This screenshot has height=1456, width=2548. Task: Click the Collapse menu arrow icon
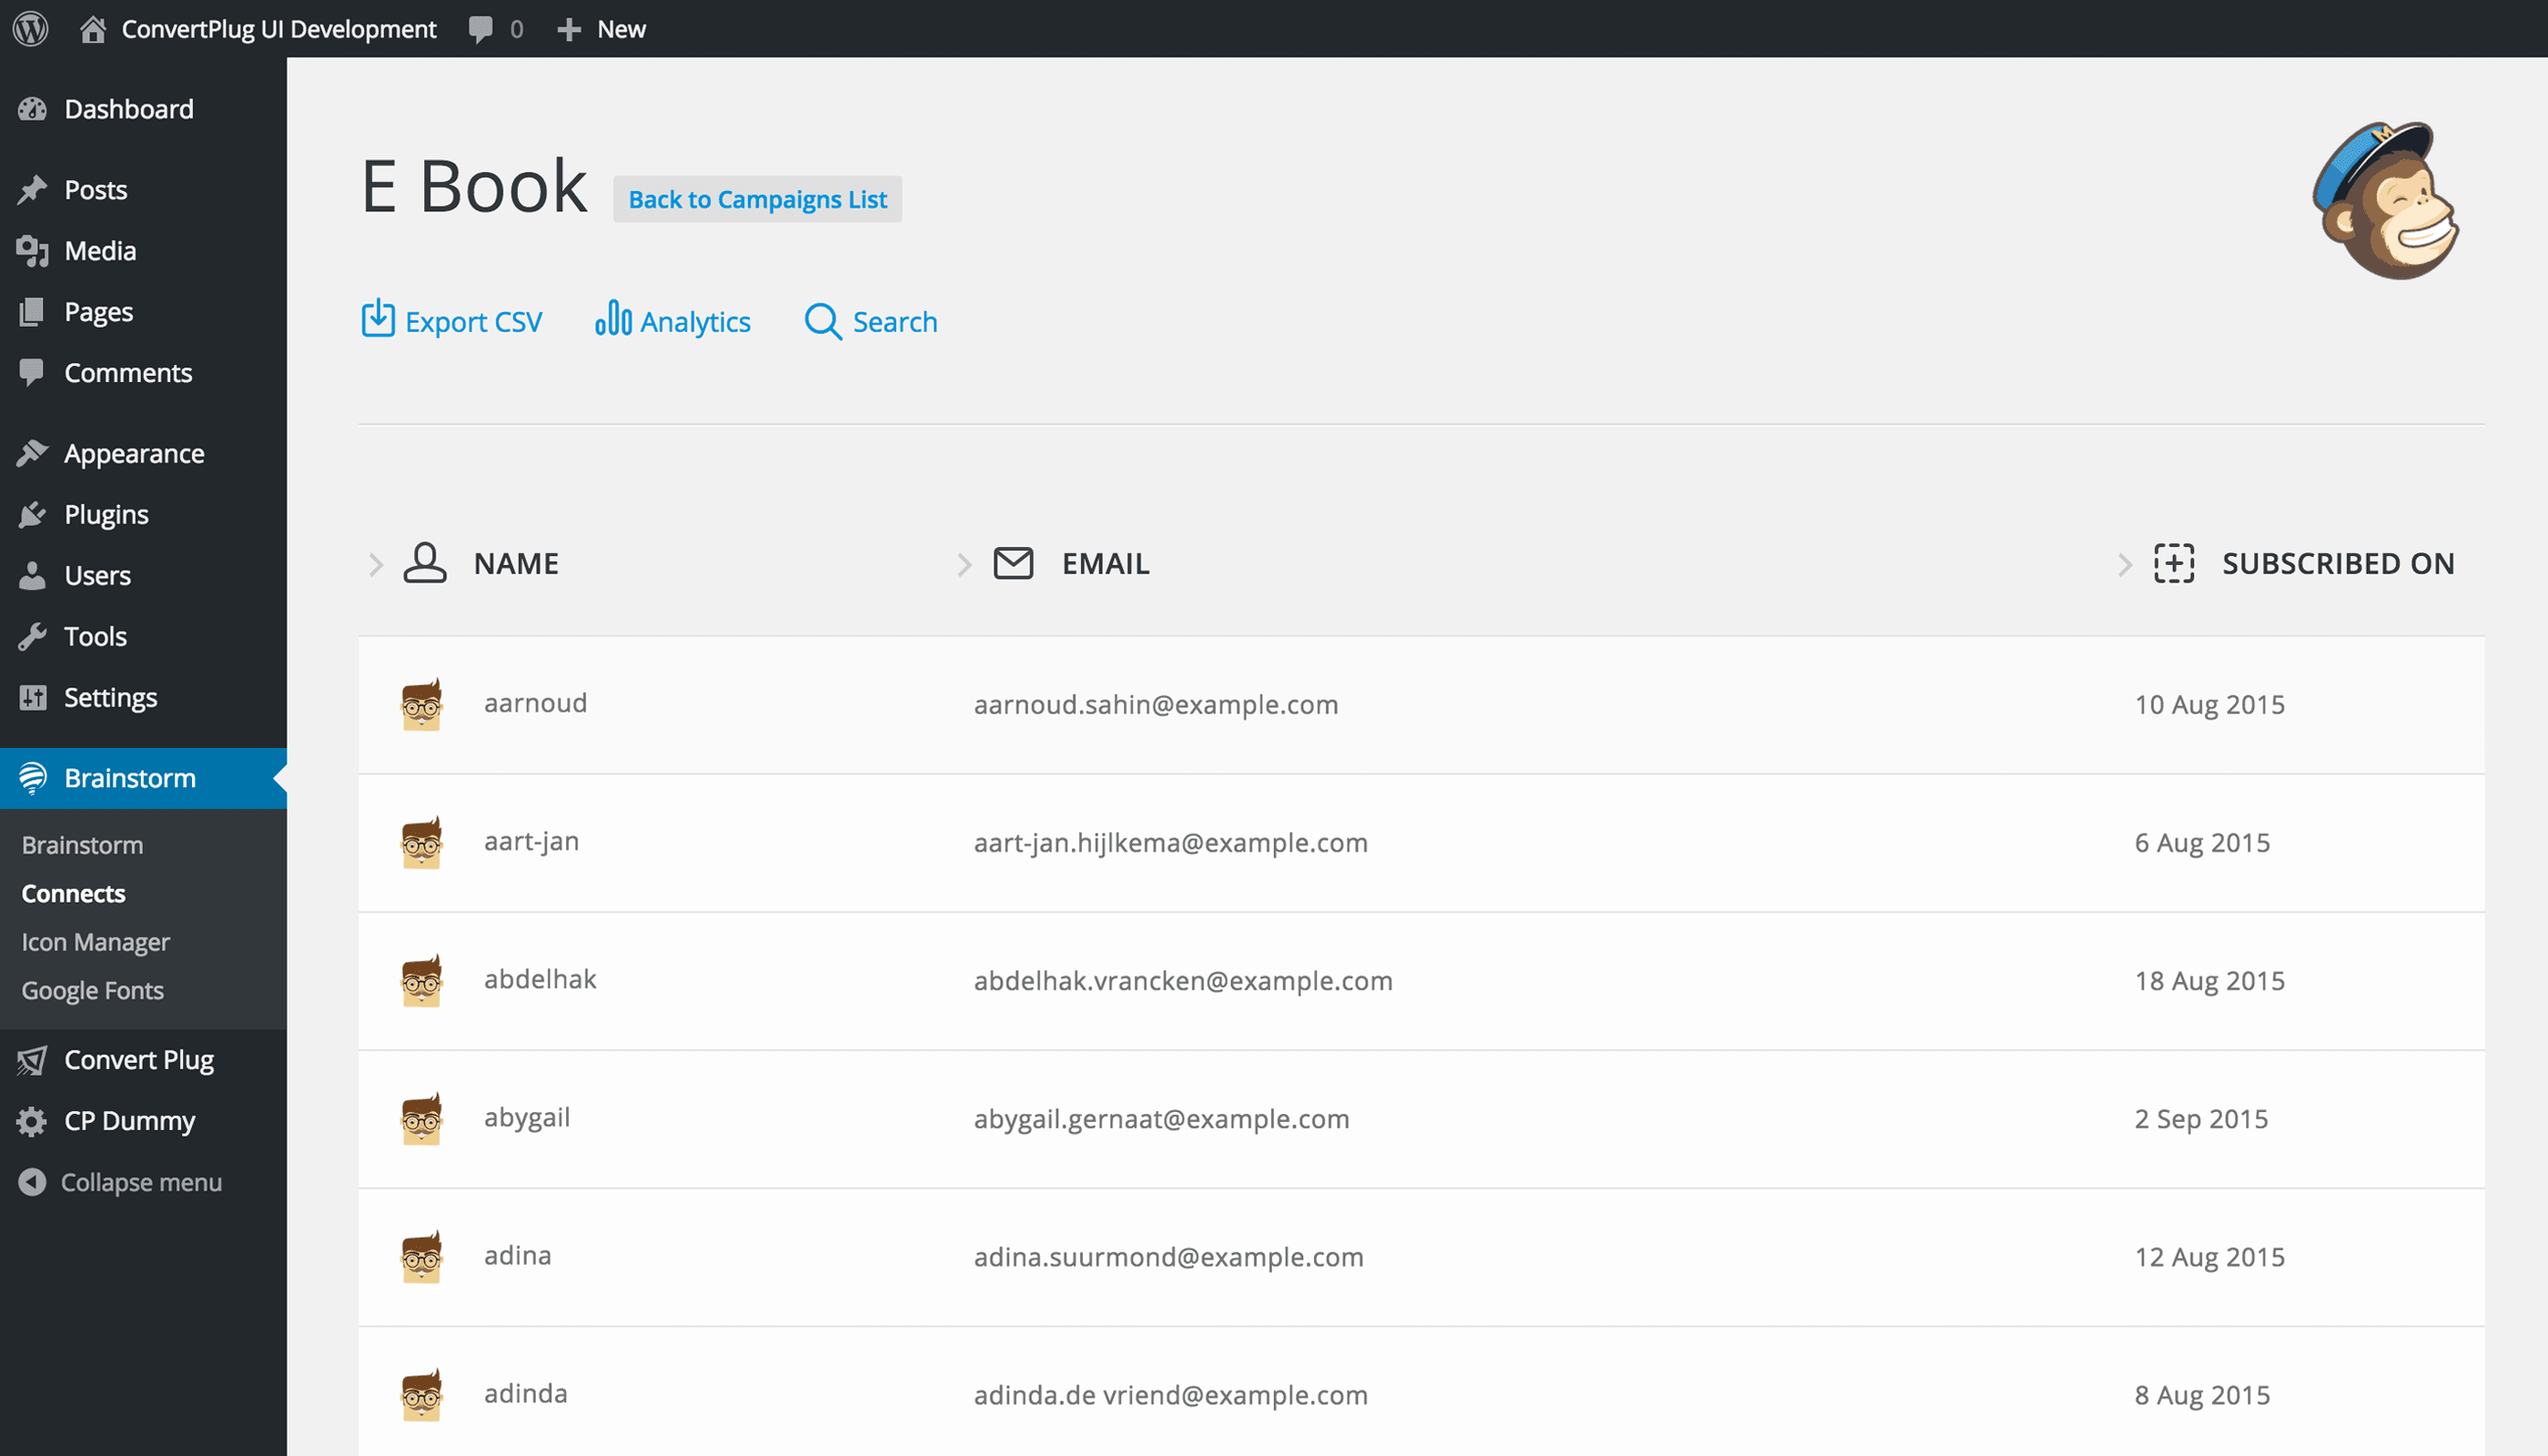pyautogui.click(x=32, y=1182)
